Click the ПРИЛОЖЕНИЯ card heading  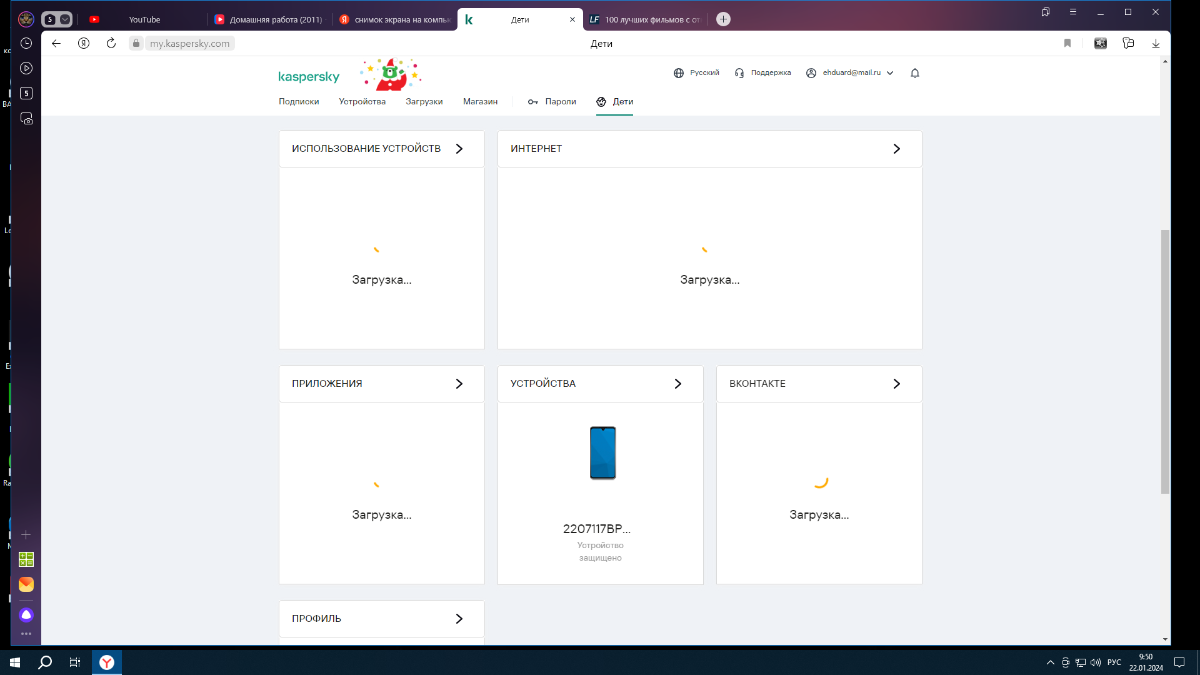point(327,383)
